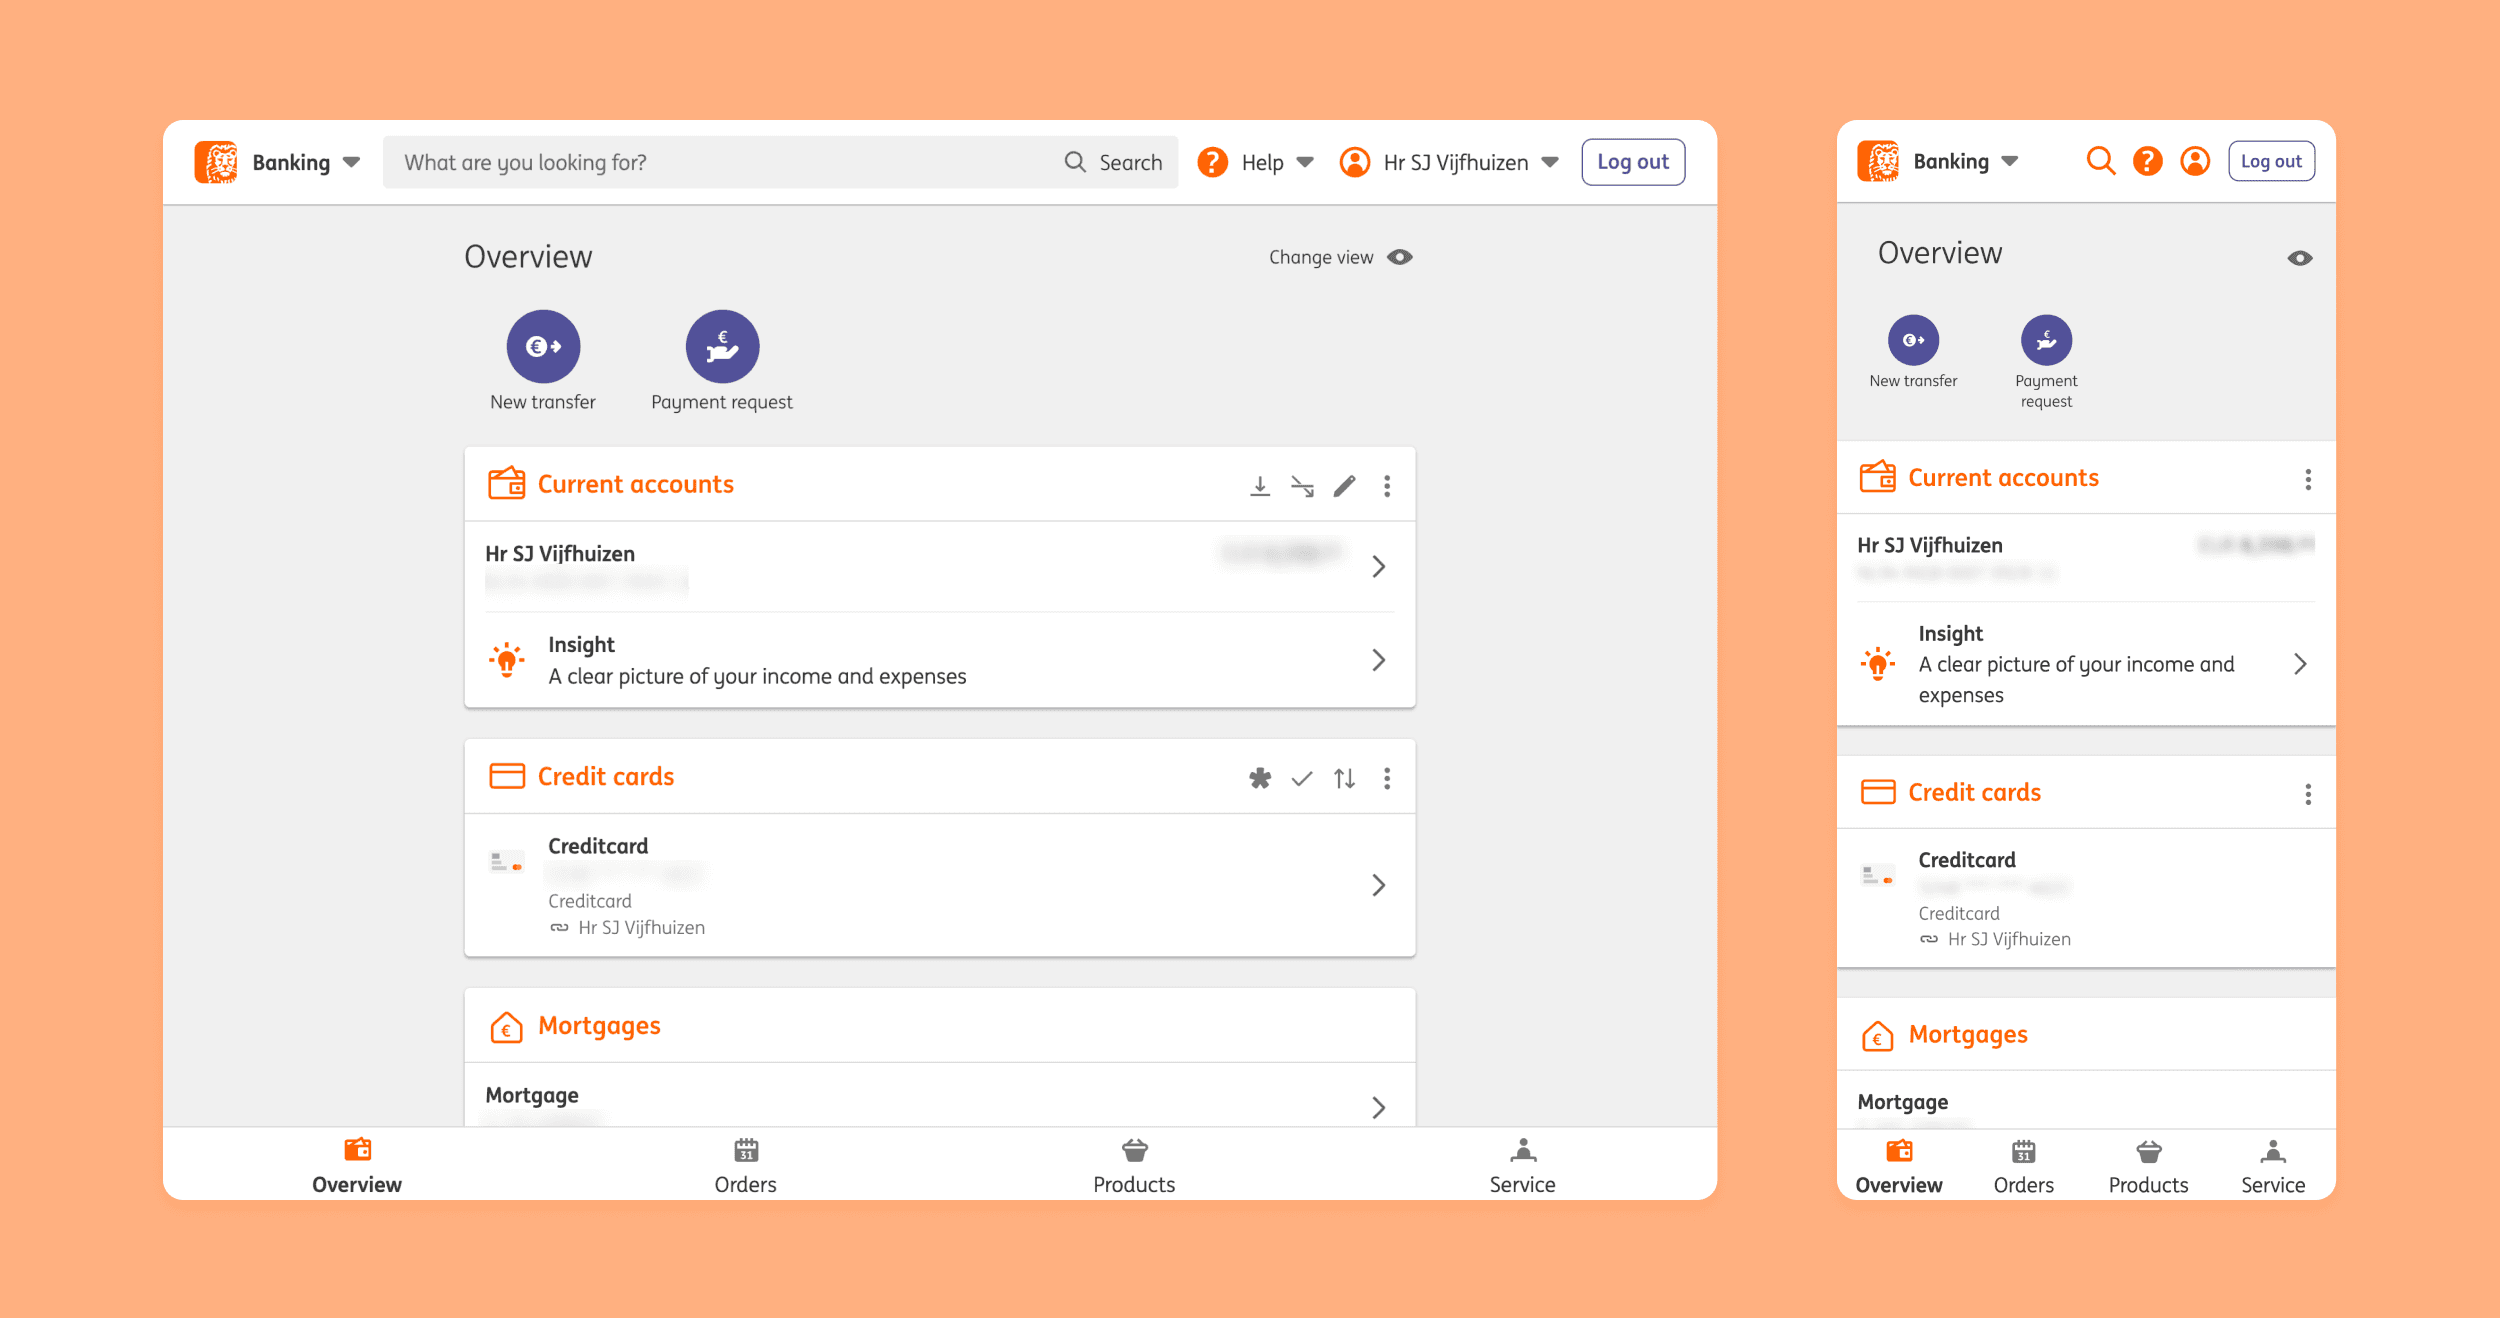
Task: Select the Products tab in desktop bottom bar
Action: 1134,1166
